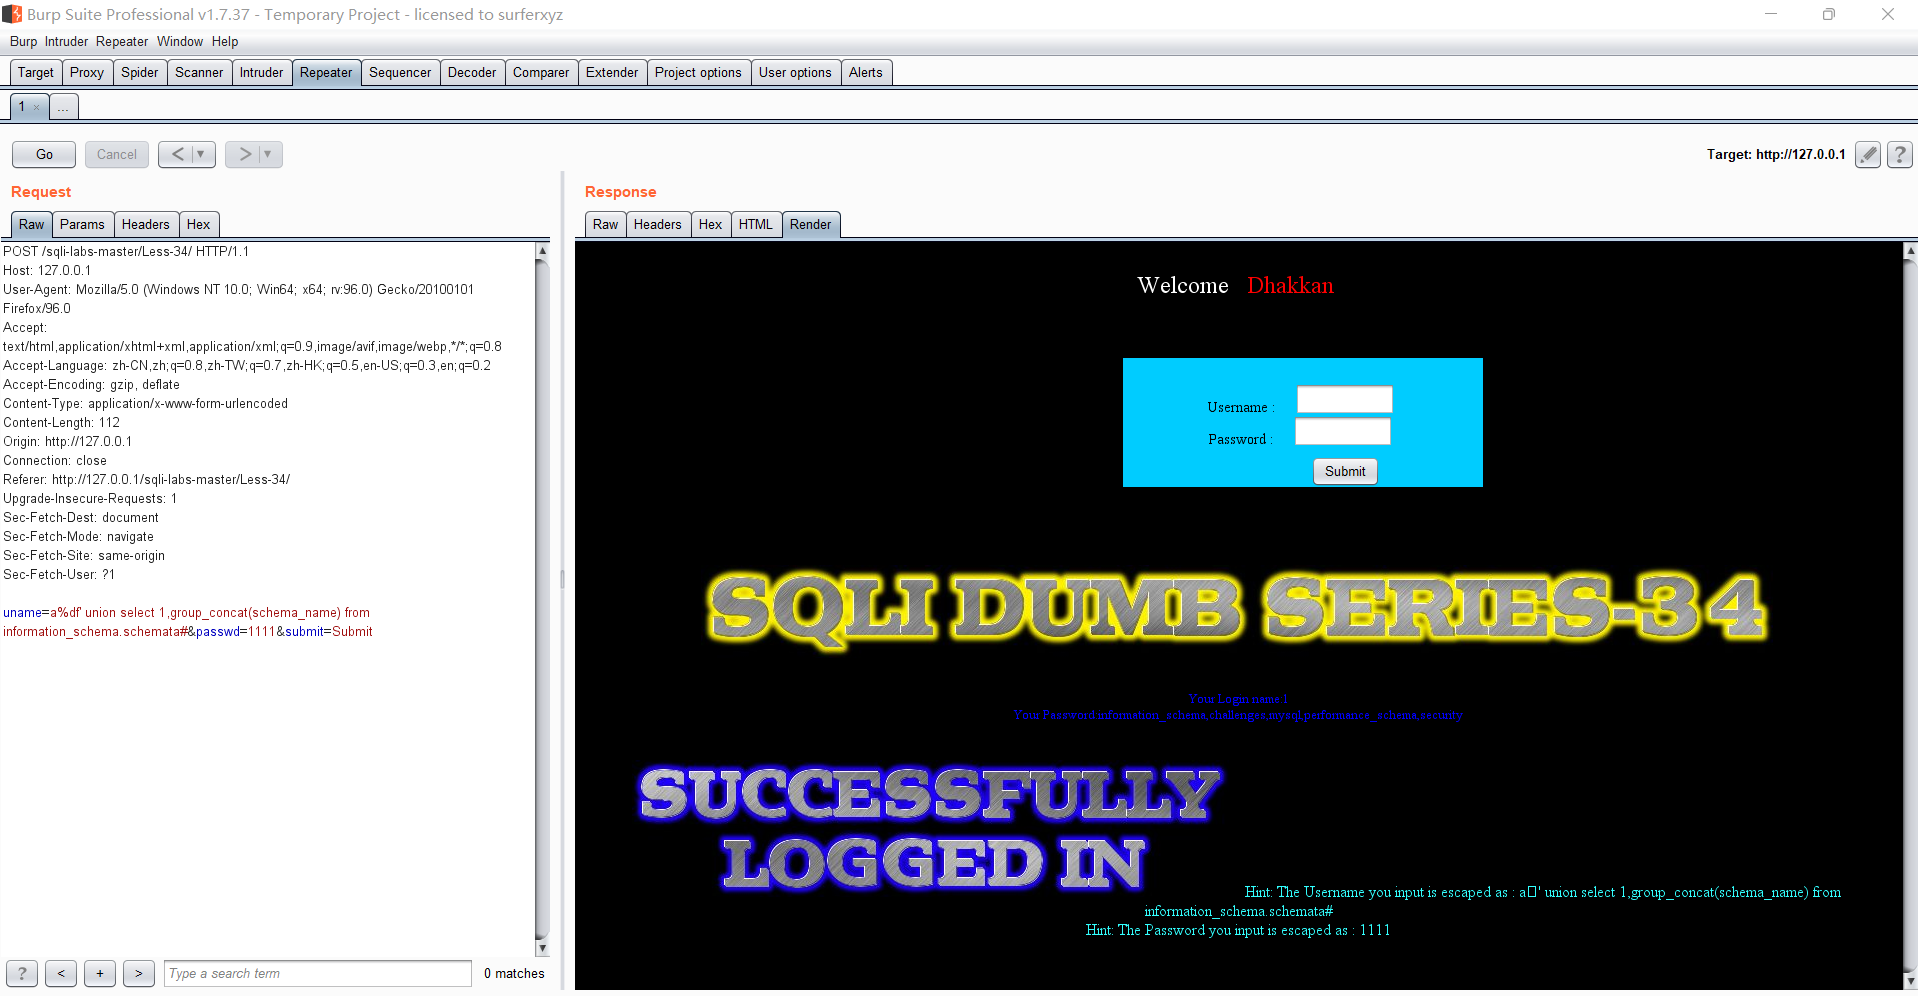Screen dimensions: 1918x996
Task: Edit target using the pencil icon
Action: pyautogui.click(x=1868, y=154)
